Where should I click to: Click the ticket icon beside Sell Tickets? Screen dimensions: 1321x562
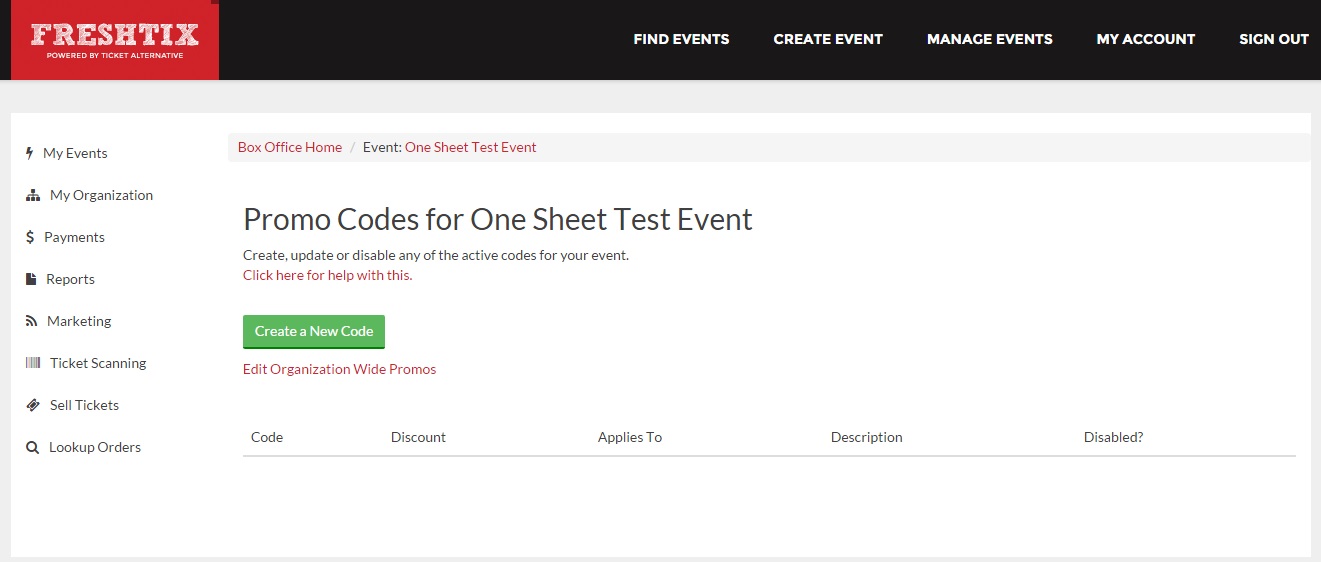tap(33, 405)
